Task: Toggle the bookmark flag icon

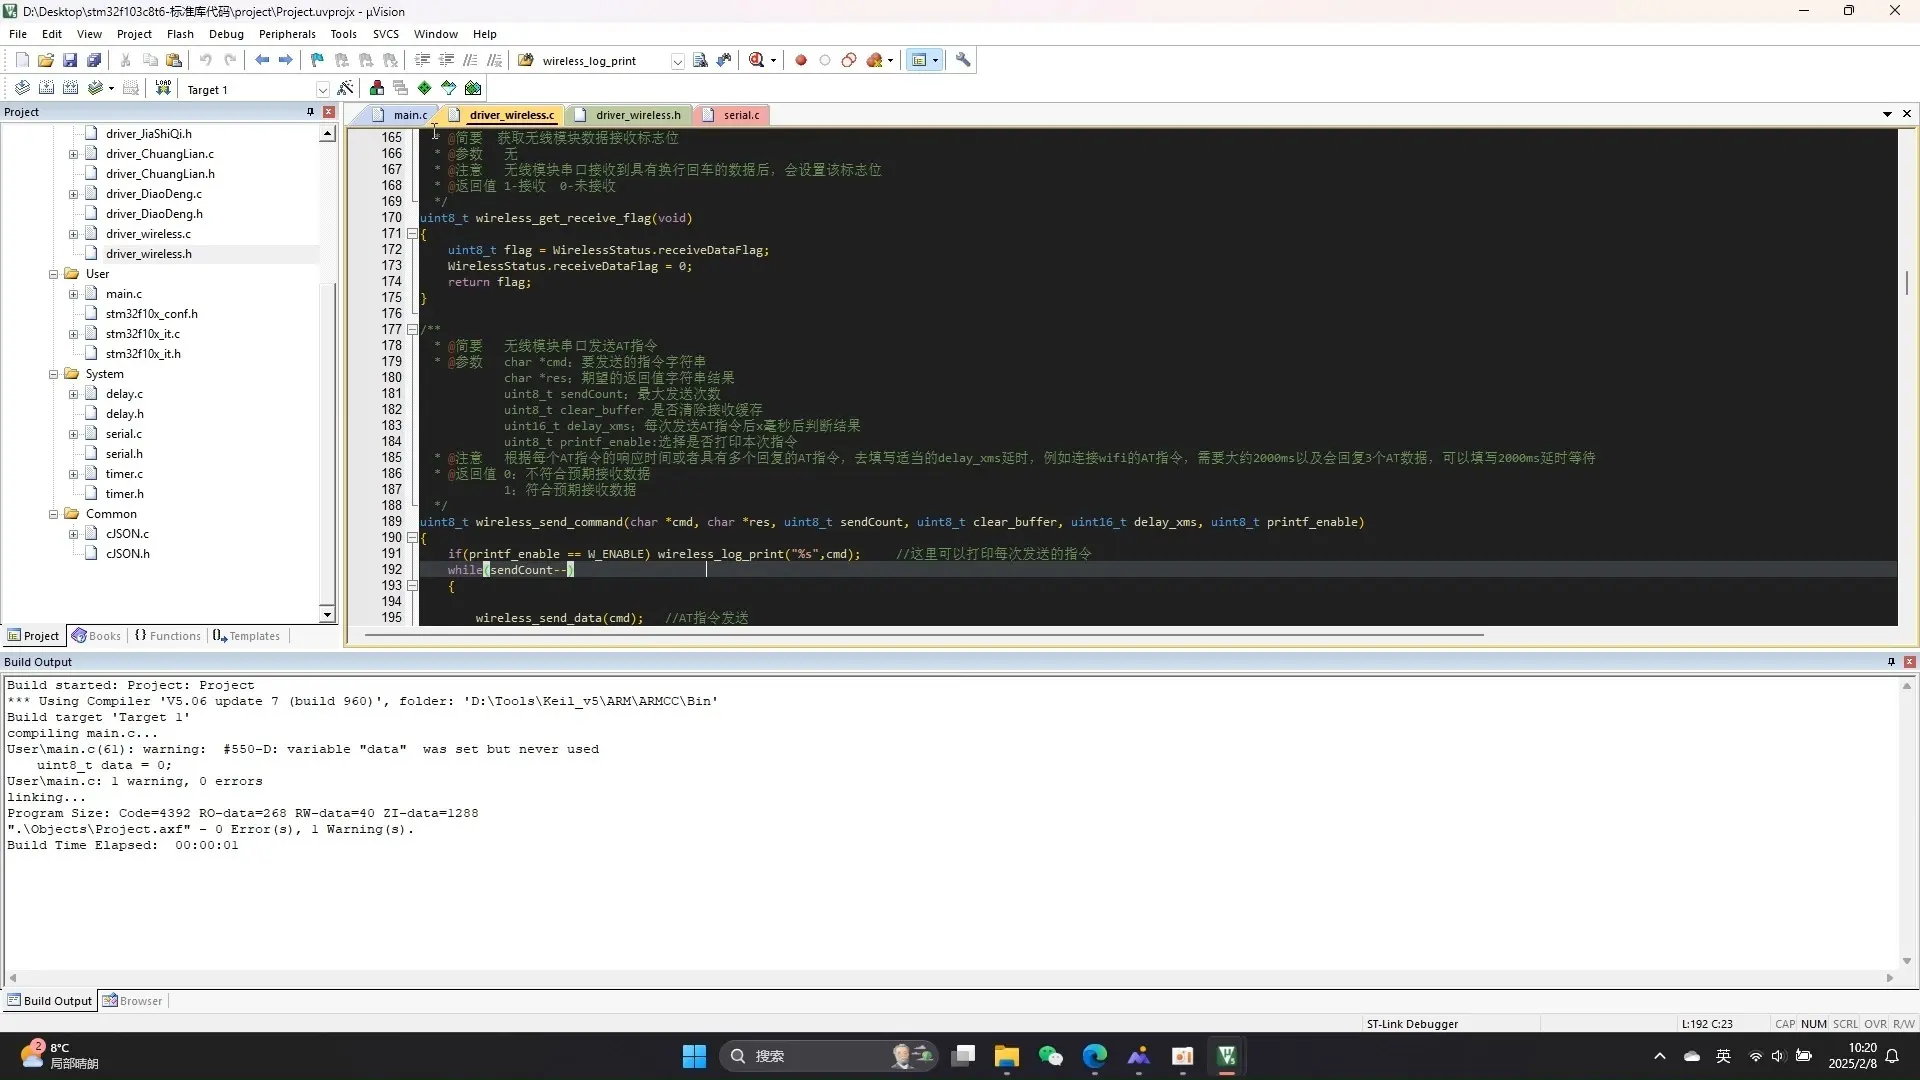Action: (317, 60)
